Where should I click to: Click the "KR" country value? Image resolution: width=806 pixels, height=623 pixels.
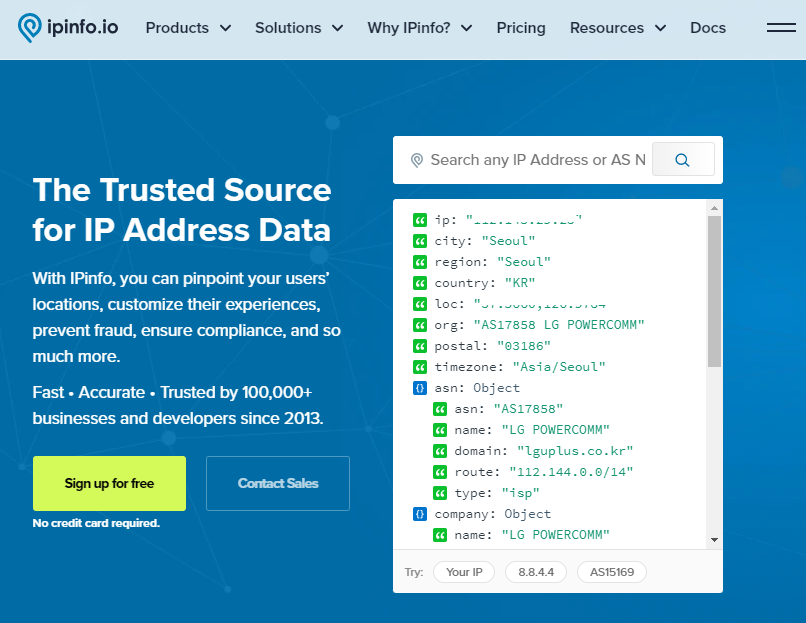tap(520, 283)
